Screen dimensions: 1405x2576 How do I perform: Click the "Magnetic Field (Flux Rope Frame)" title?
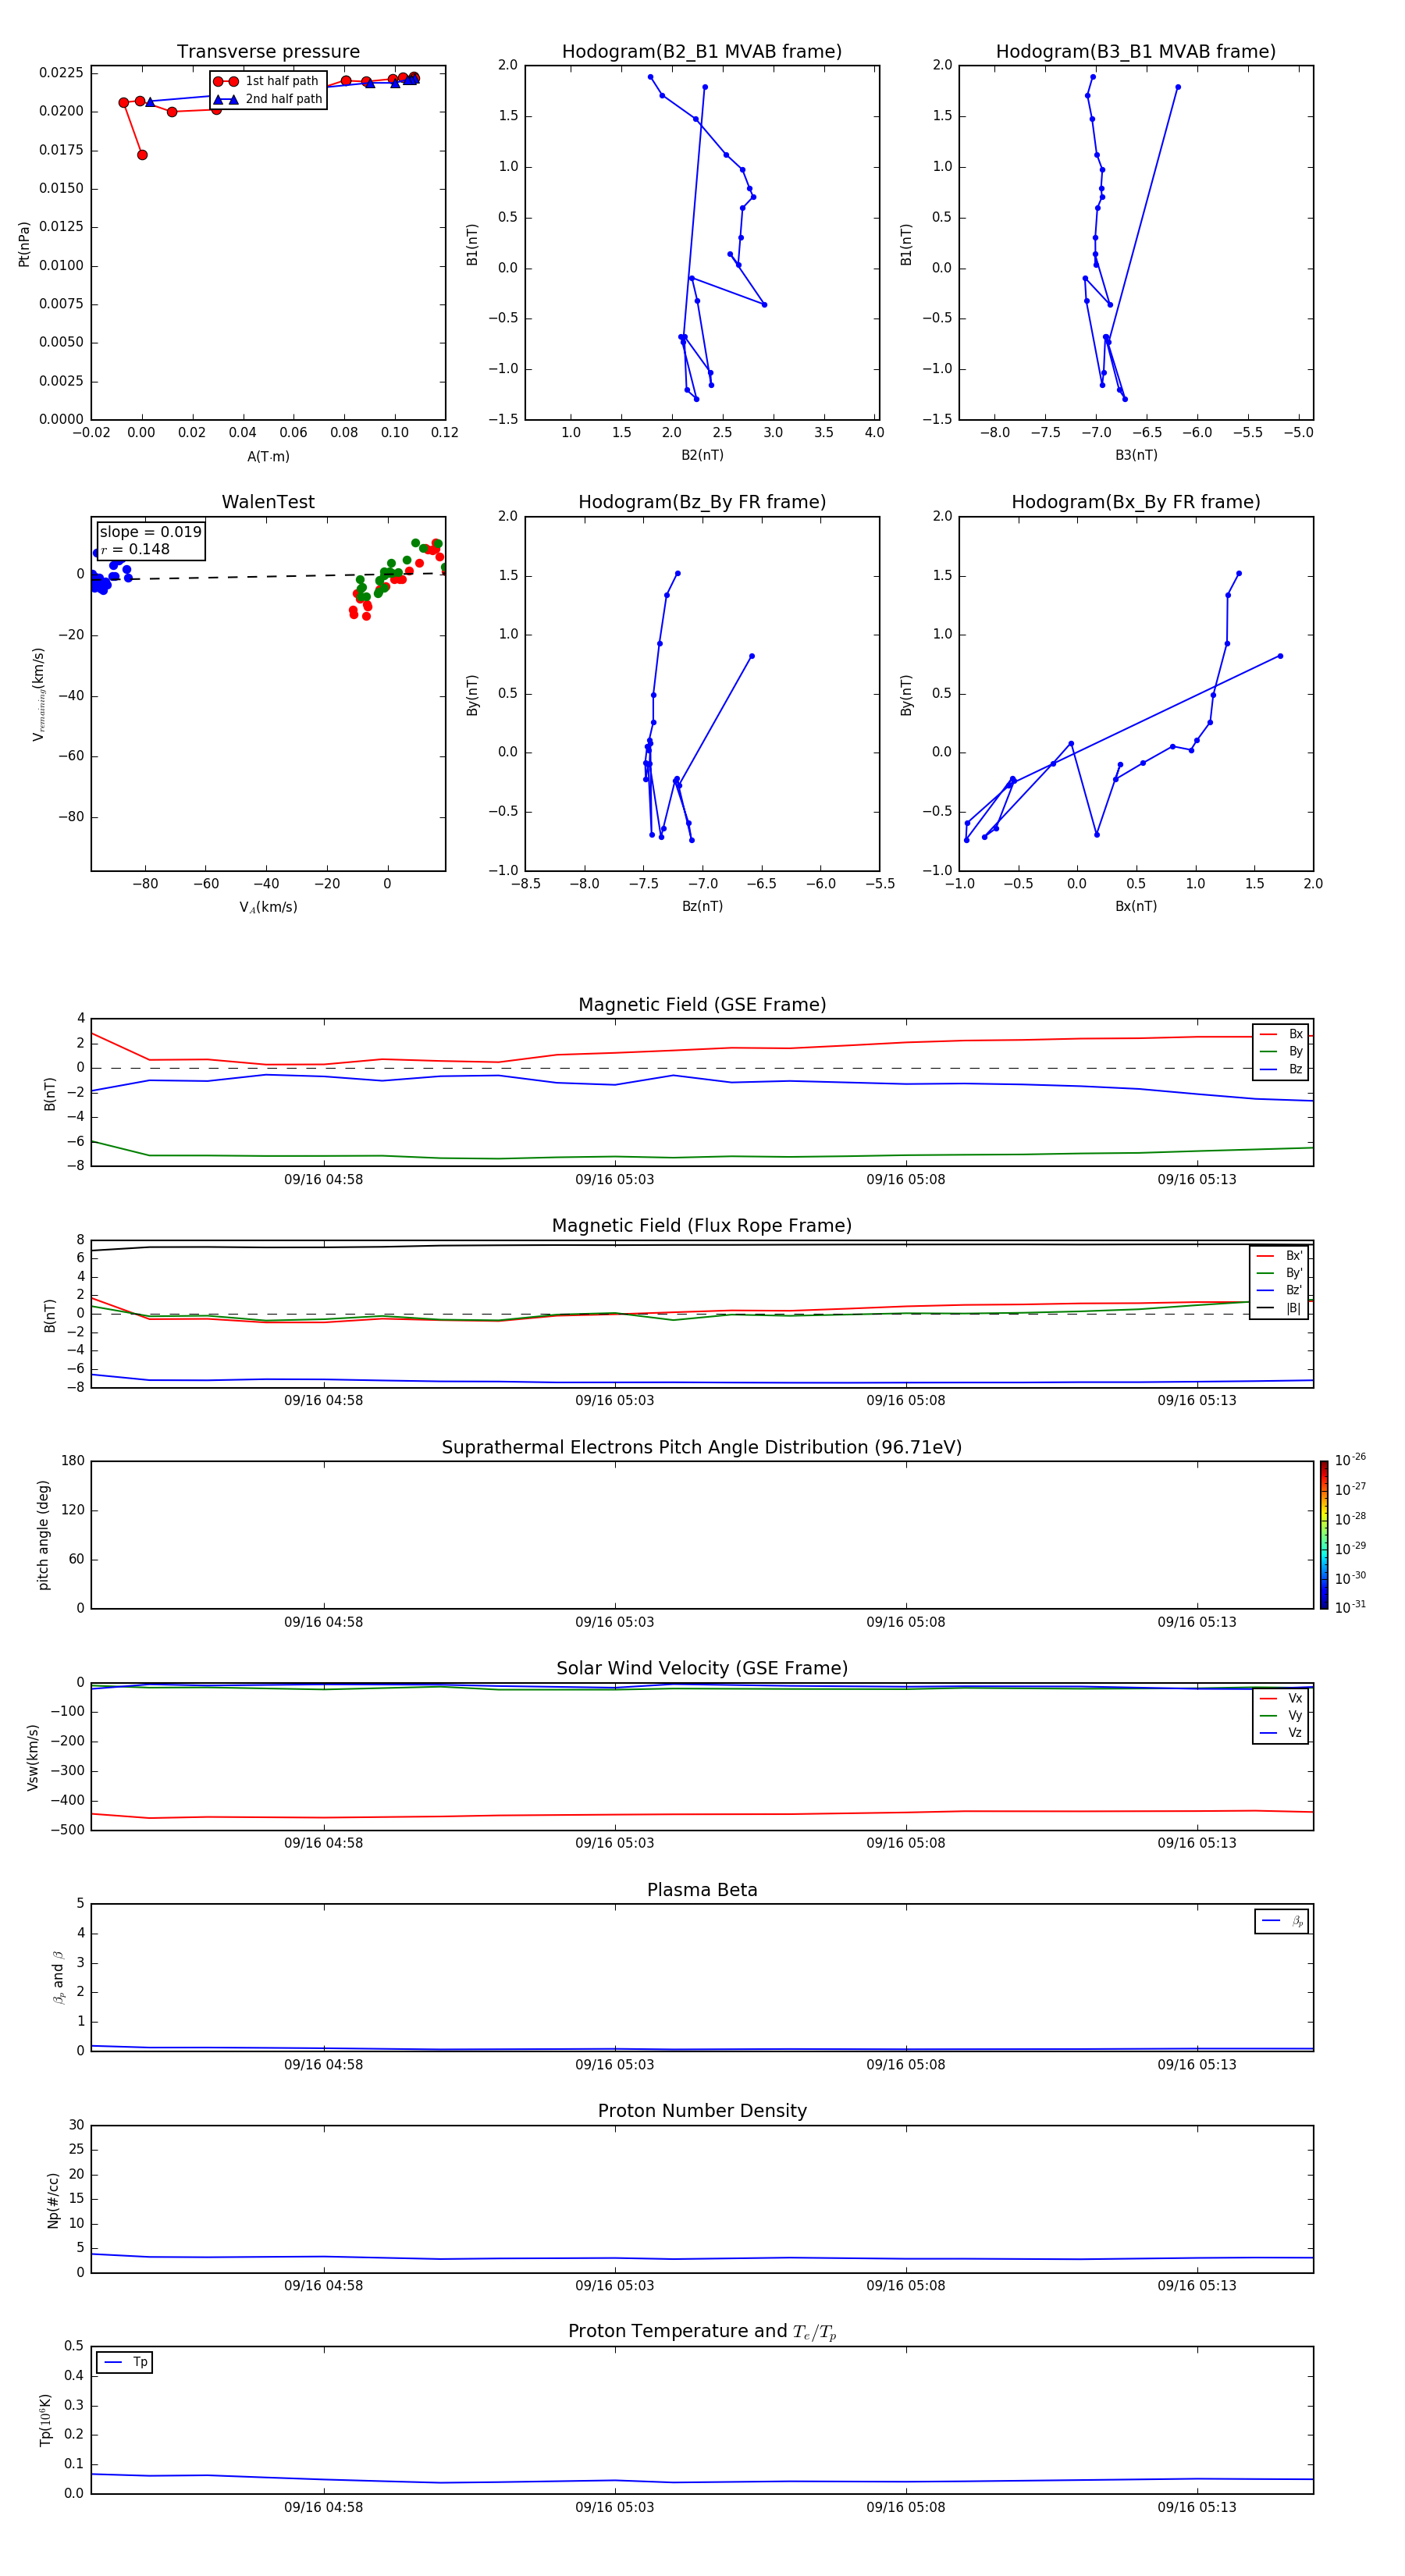point(702,1226)
